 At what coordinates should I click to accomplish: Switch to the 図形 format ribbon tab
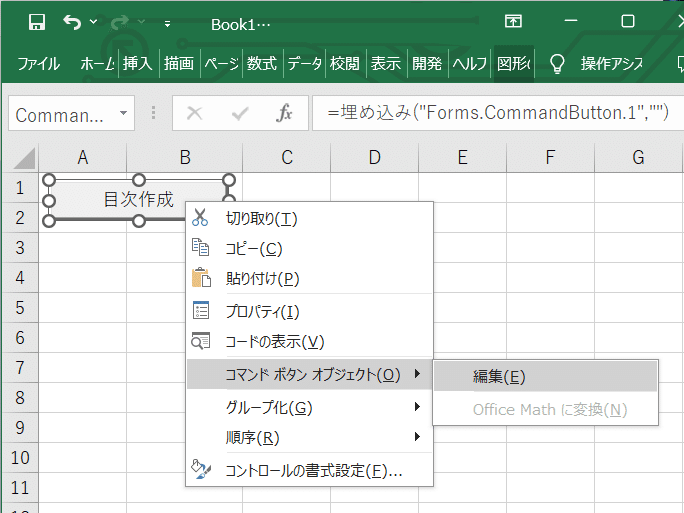(x=514, y=64)
